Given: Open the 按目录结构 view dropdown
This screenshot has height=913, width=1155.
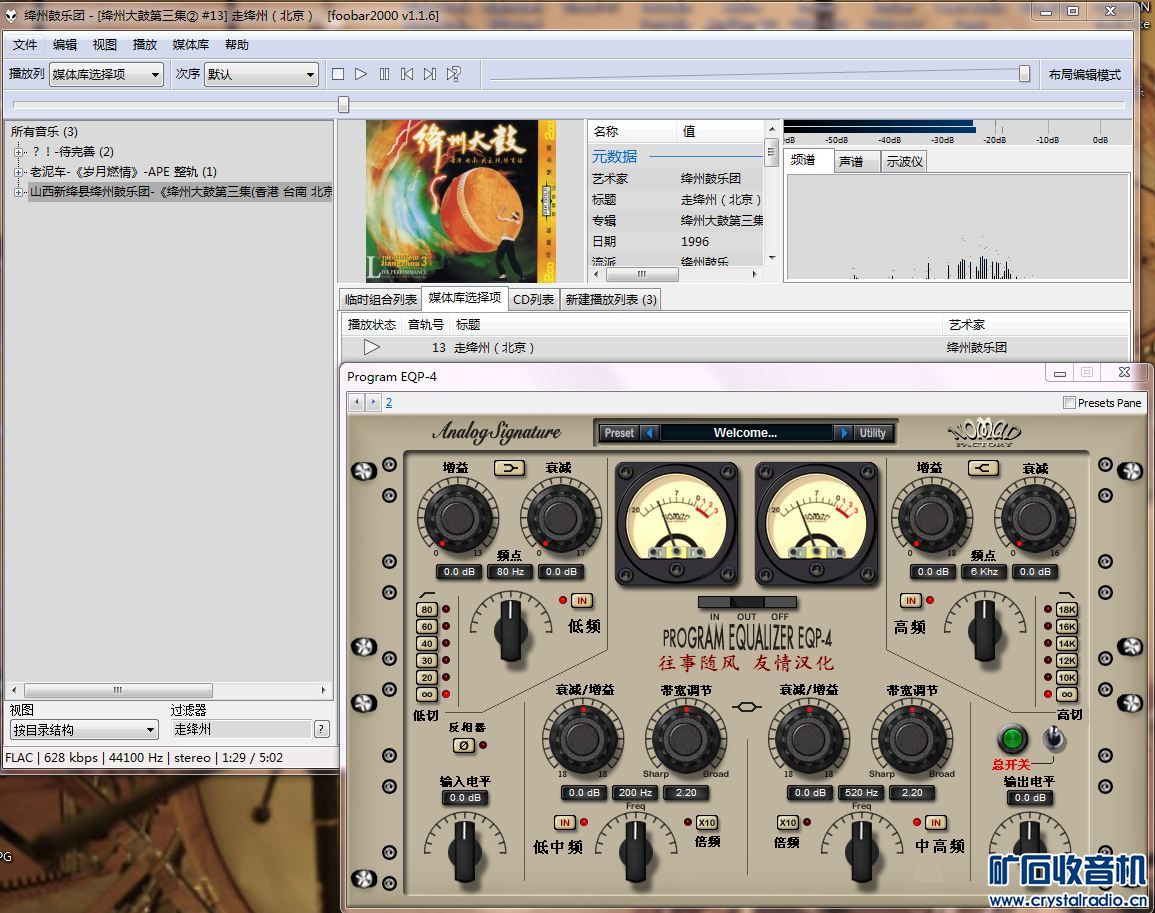Looking at the screenshot, I should point(84,730).
